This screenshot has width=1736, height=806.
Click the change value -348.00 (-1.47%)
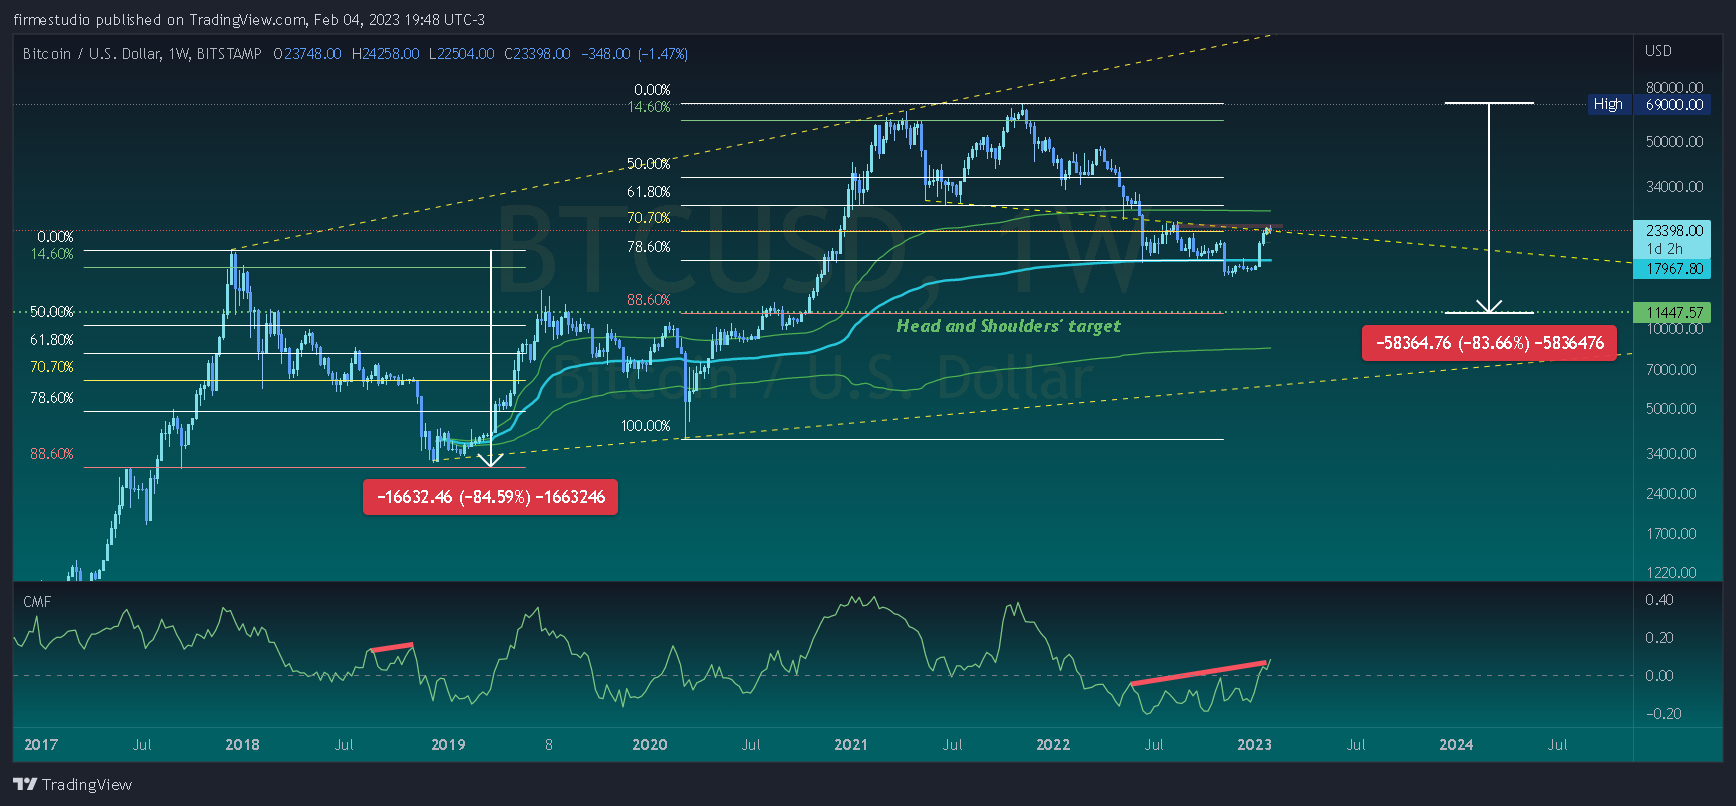[x=635, y=54]
